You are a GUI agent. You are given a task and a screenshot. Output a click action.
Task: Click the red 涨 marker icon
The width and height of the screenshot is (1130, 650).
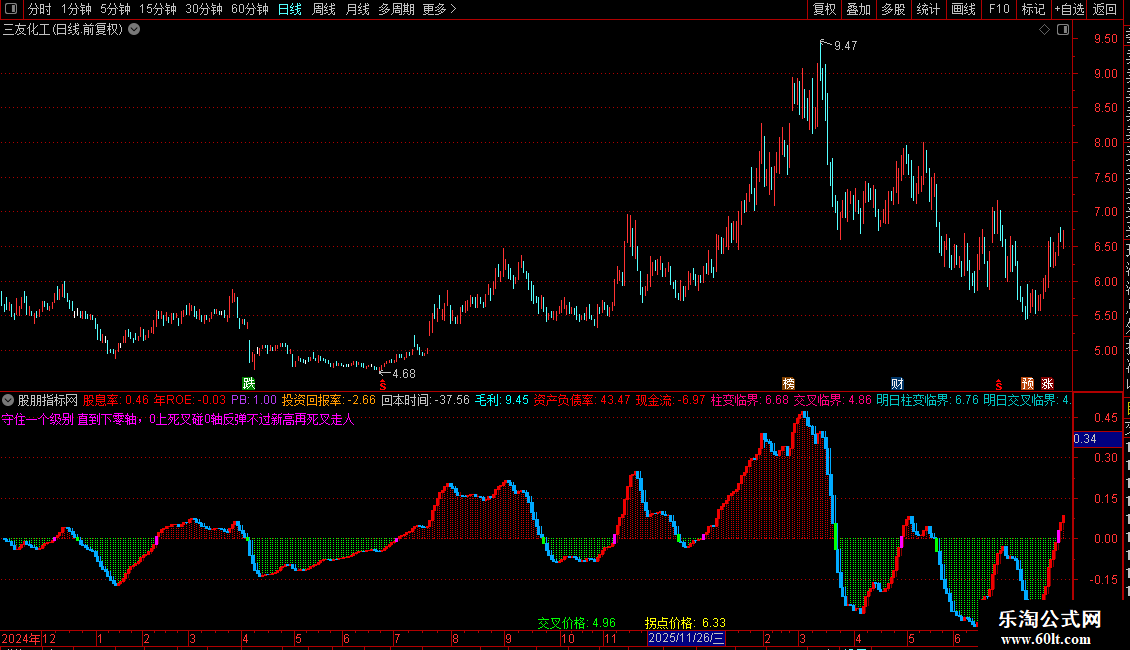[x=1048, y=383]
